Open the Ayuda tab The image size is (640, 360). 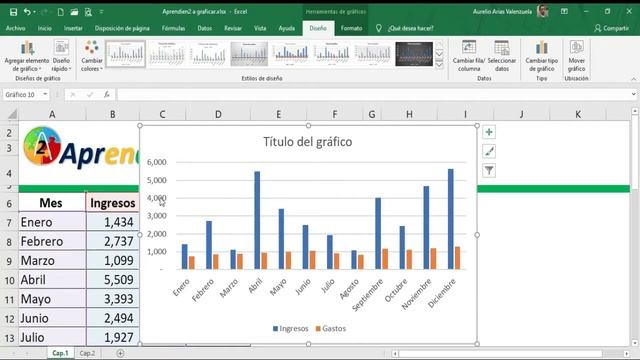287,28
